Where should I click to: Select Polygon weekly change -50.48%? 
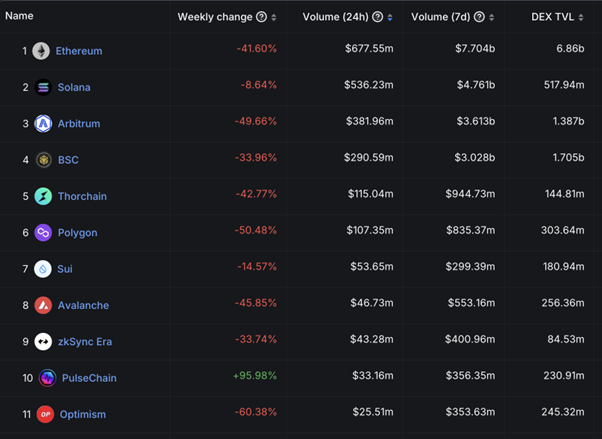tap(256, 230)
